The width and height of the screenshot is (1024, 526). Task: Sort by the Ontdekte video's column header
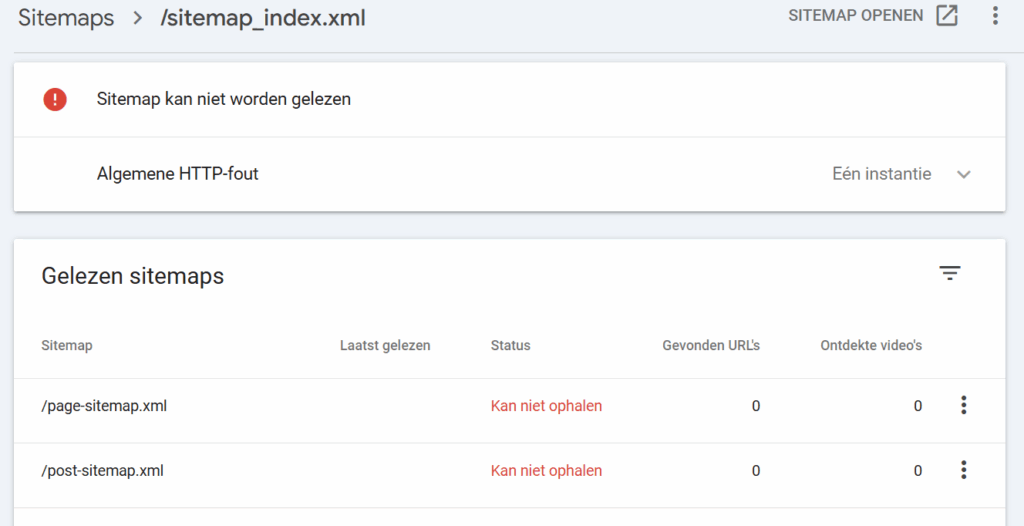click(871, 345)
